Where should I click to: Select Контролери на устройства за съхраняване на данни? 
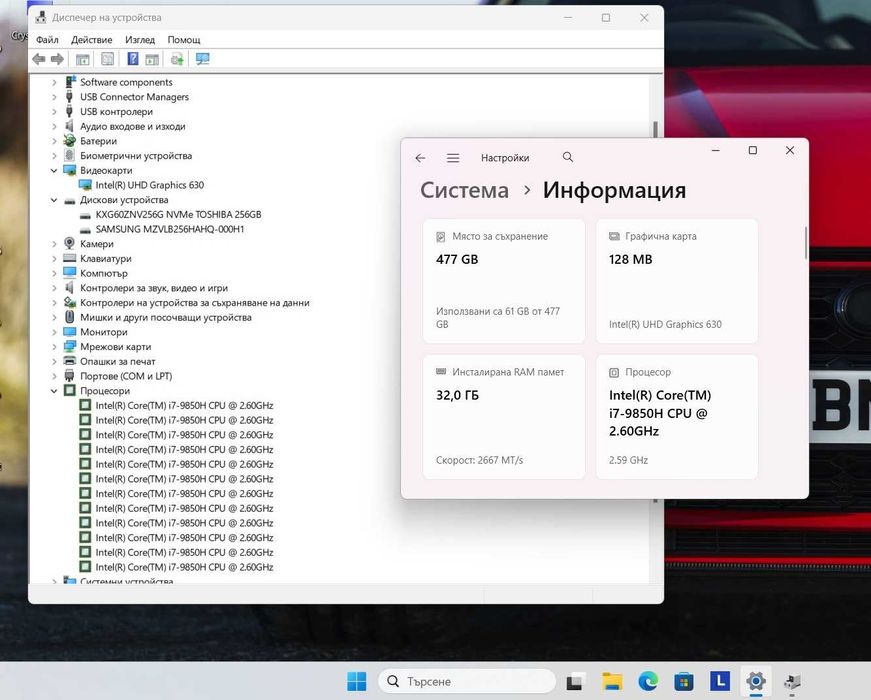[194, 303]
